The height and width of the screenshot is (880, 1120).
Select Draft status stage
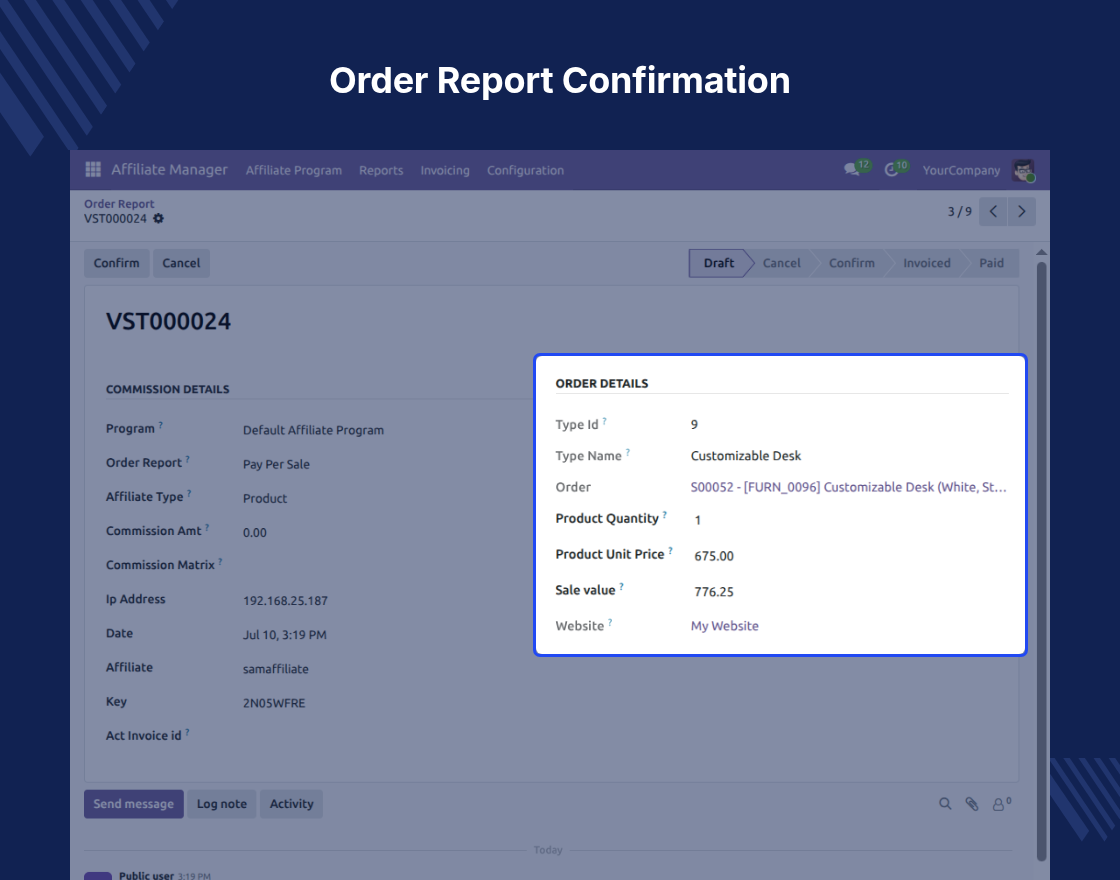[x=719, y=263]
